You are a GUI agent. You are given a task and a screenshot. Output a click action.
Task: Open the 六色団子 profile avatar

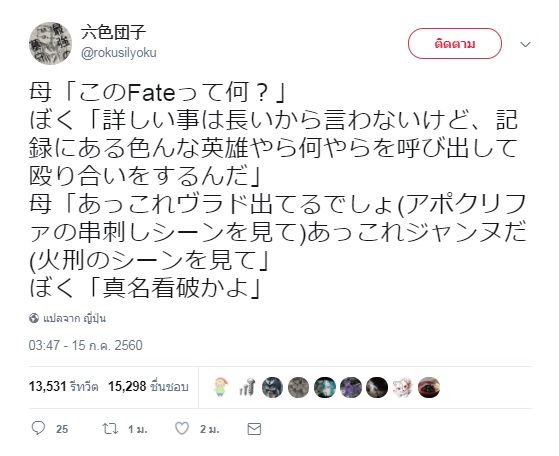tap(50, 43)
